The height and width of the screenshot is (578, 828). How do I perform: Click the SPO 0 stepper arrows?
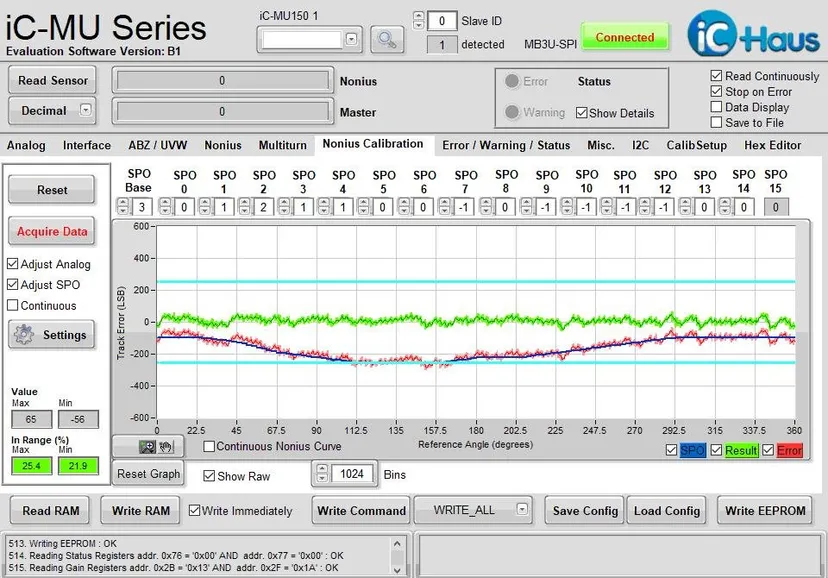[x=165, y=207]
